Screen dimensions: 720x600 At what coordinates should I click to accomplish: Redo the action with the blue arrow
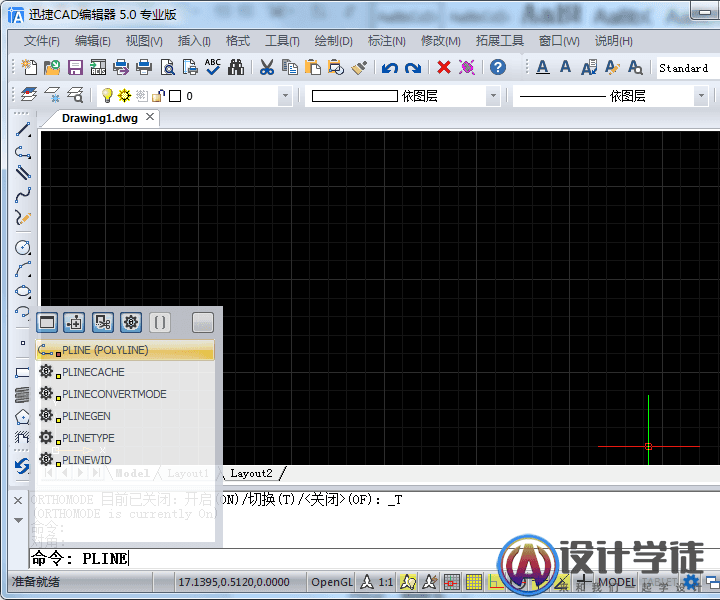click(413, 68)
